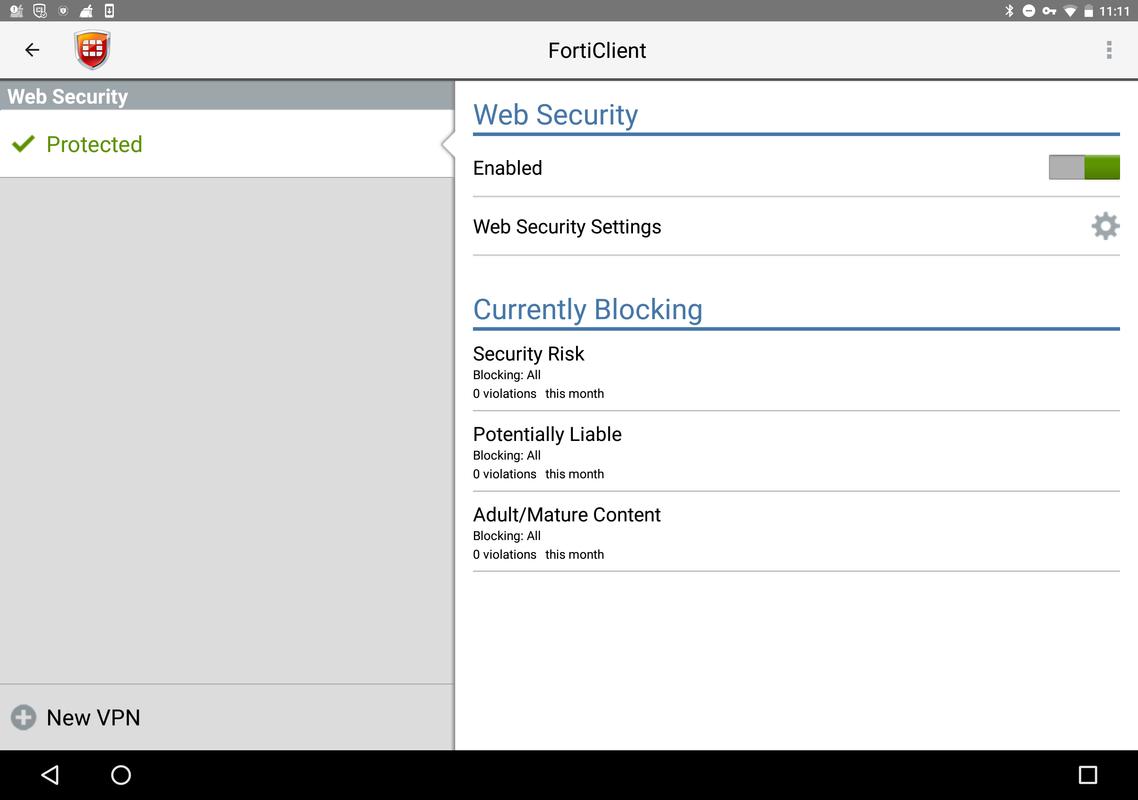Click the FortiClient shield logo
This screenshot has height=800, width=1138.
pos(92,49)
